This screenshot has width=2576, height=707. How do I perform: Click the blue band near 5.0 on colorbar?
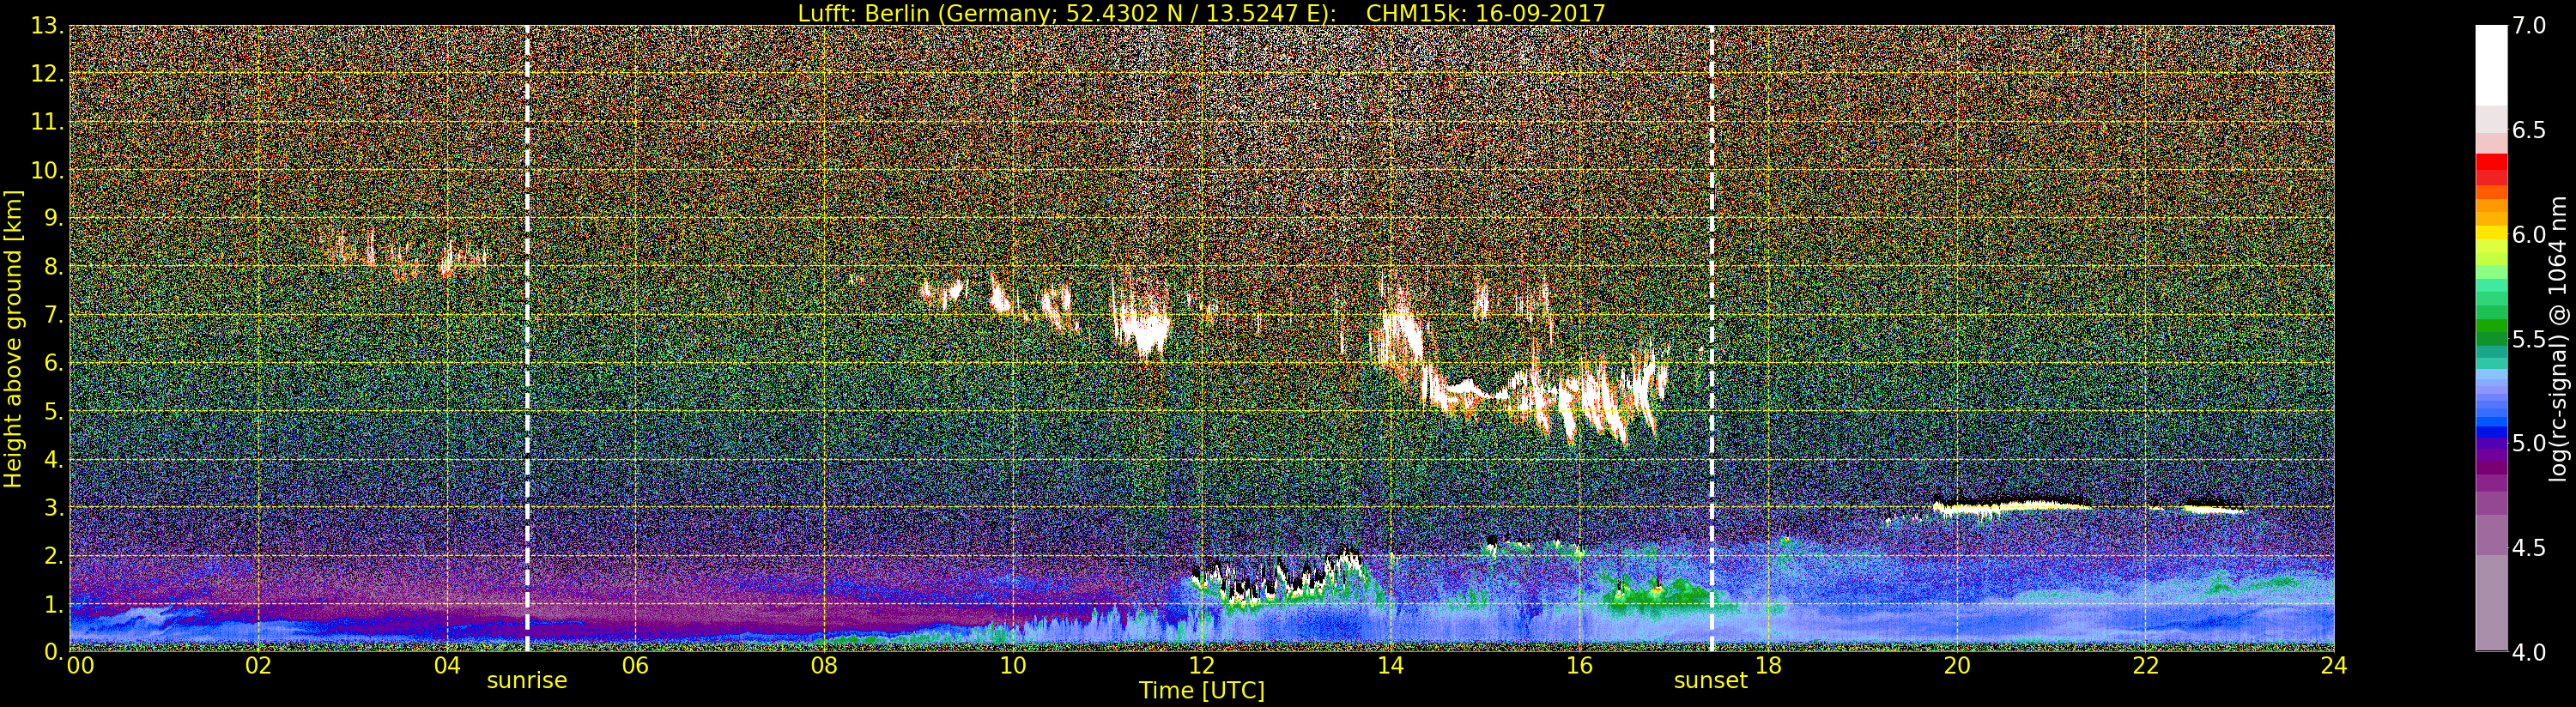coord(2490,432)
